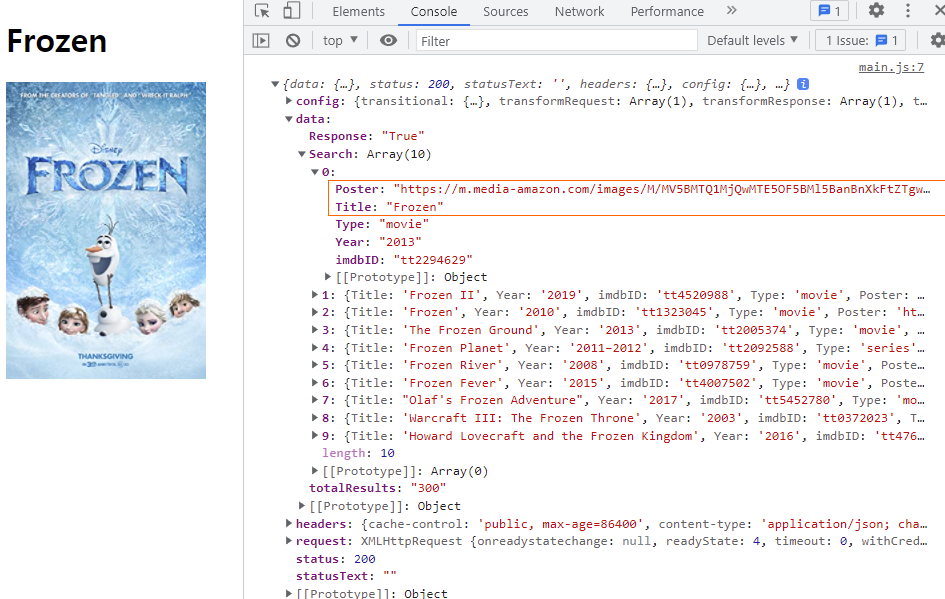Expand the headers property
Image resolution: width=945 pixels, height=599 pixels.
pos(289,524)
